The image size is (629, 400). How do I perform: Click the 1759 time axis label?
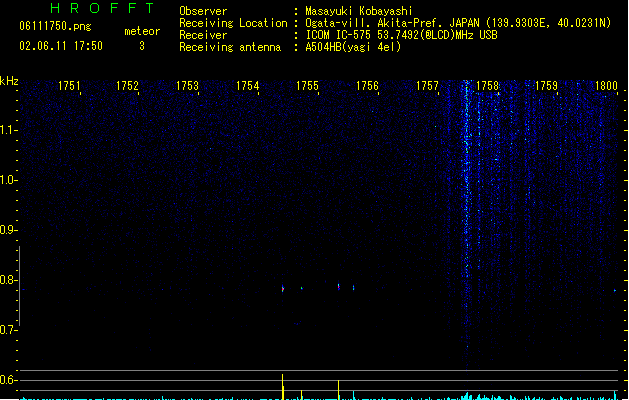[546, 86]
